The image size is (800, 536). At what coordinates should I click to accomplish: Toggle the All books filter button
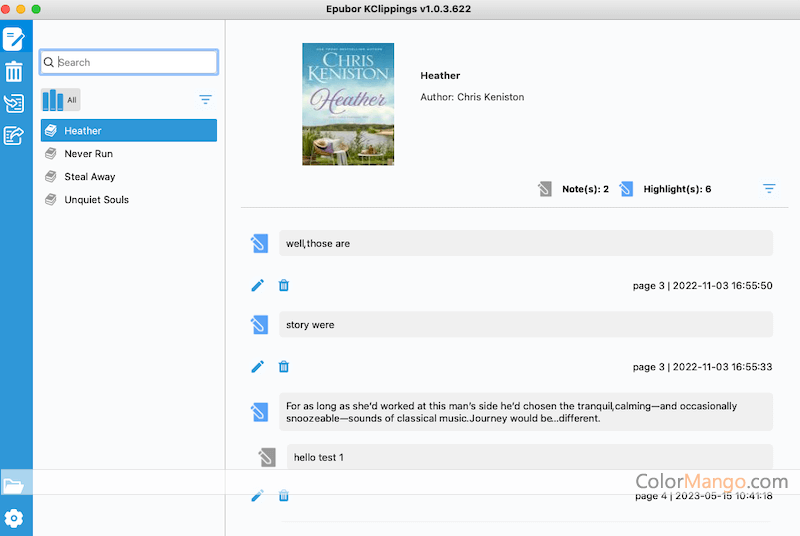coord(60,100)
